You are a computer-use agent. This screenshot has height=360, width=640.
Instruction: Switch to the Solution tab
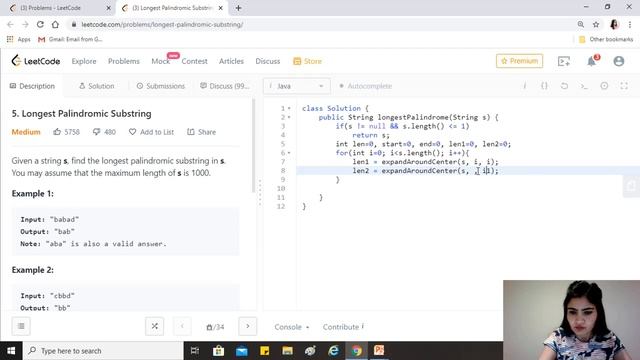97,86
